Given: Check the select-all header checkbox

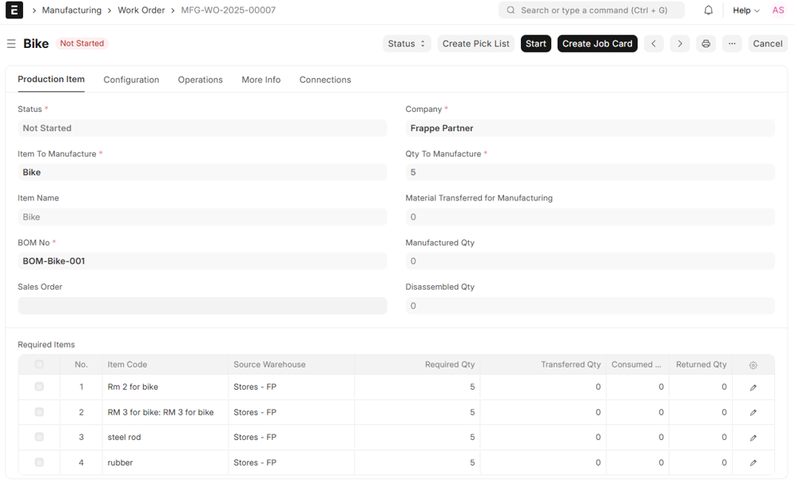Looking at the screenshot, I should [x=39, y=364].
